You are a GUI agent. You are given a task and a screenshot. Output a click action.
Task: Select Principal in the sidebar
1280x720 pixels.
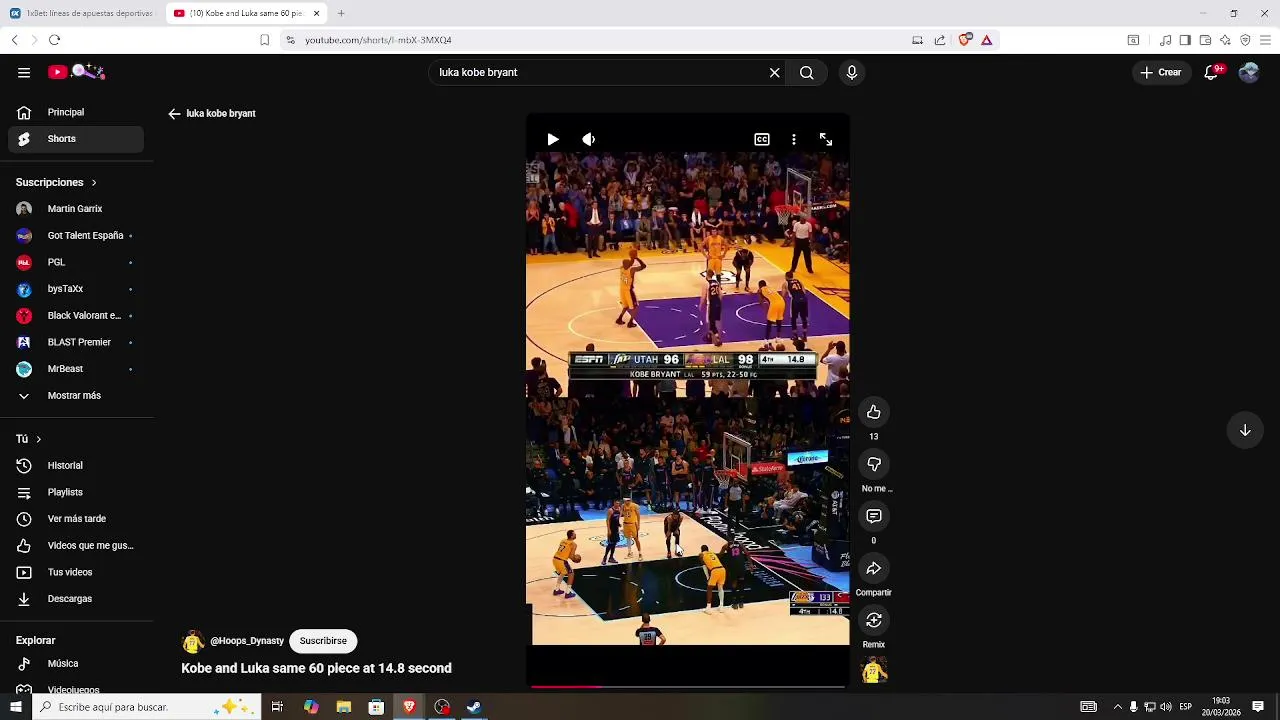[x=76, y=113]
